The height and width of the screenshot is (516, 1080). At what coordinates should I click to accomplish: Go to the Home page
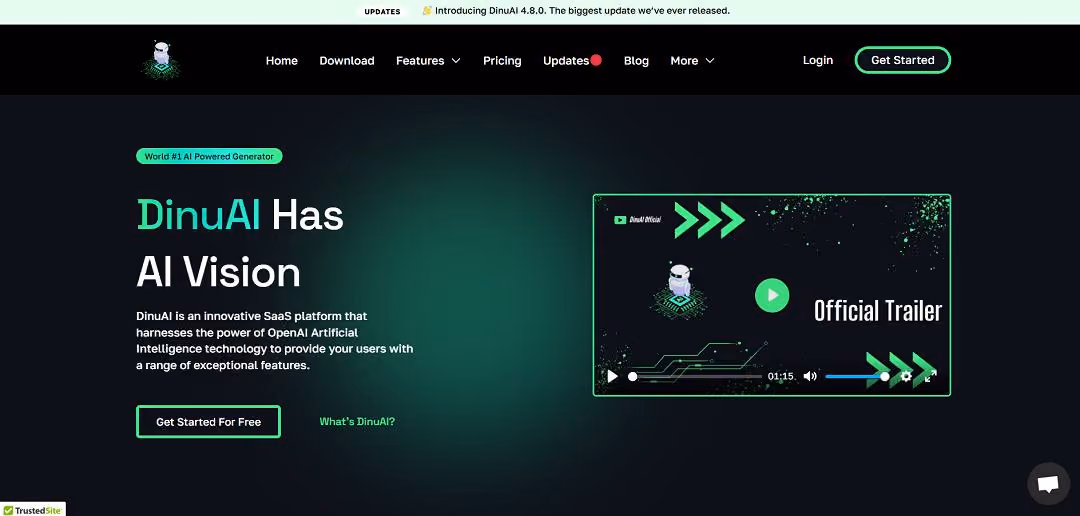(282, 61)
